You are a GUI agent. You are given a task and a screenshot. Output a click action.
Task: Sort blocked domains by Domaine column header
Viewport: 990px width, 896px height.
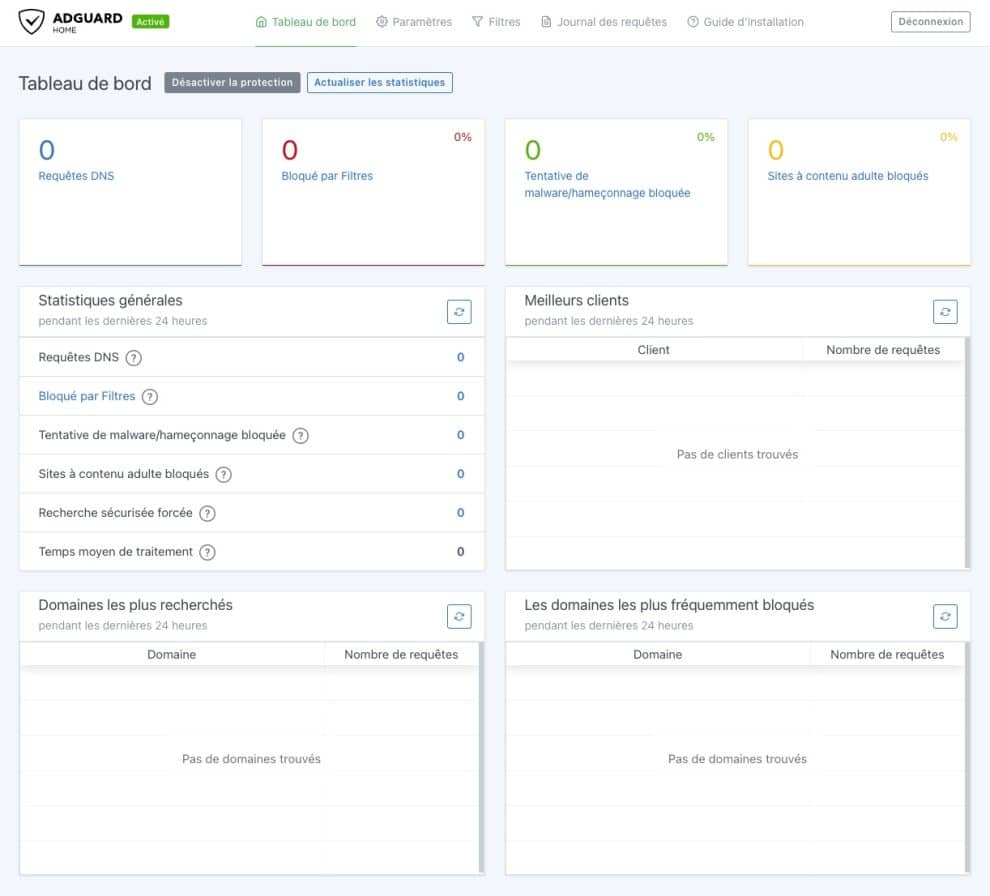[x=657, y=654]
